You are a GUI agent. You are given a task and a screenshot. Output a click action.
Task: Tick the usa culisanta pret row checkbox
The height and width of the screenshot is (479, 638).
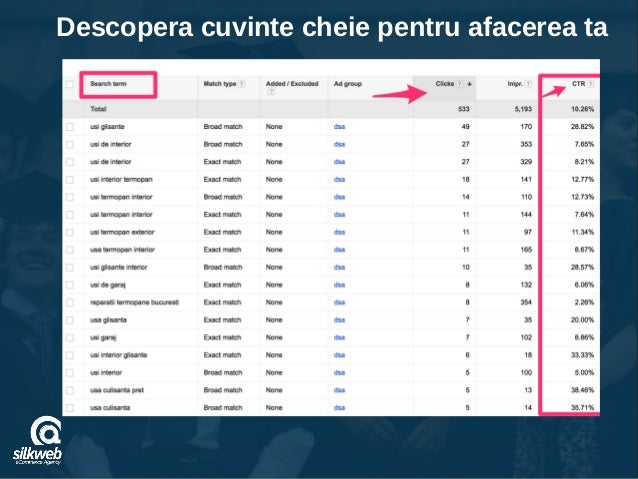pos(70,390)
